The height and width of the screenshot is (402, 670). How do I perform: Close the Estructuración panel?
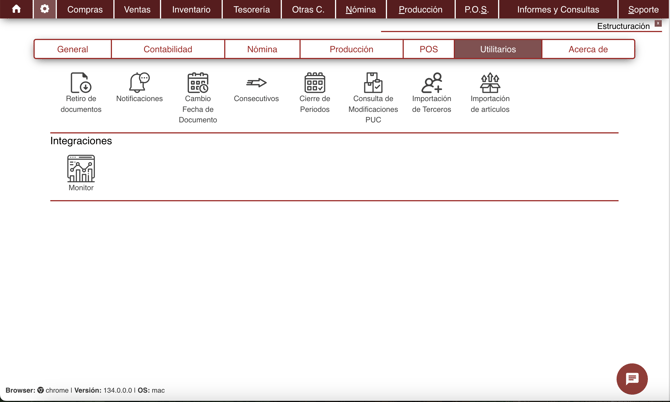pyautogui.click(x=658, y=23)
